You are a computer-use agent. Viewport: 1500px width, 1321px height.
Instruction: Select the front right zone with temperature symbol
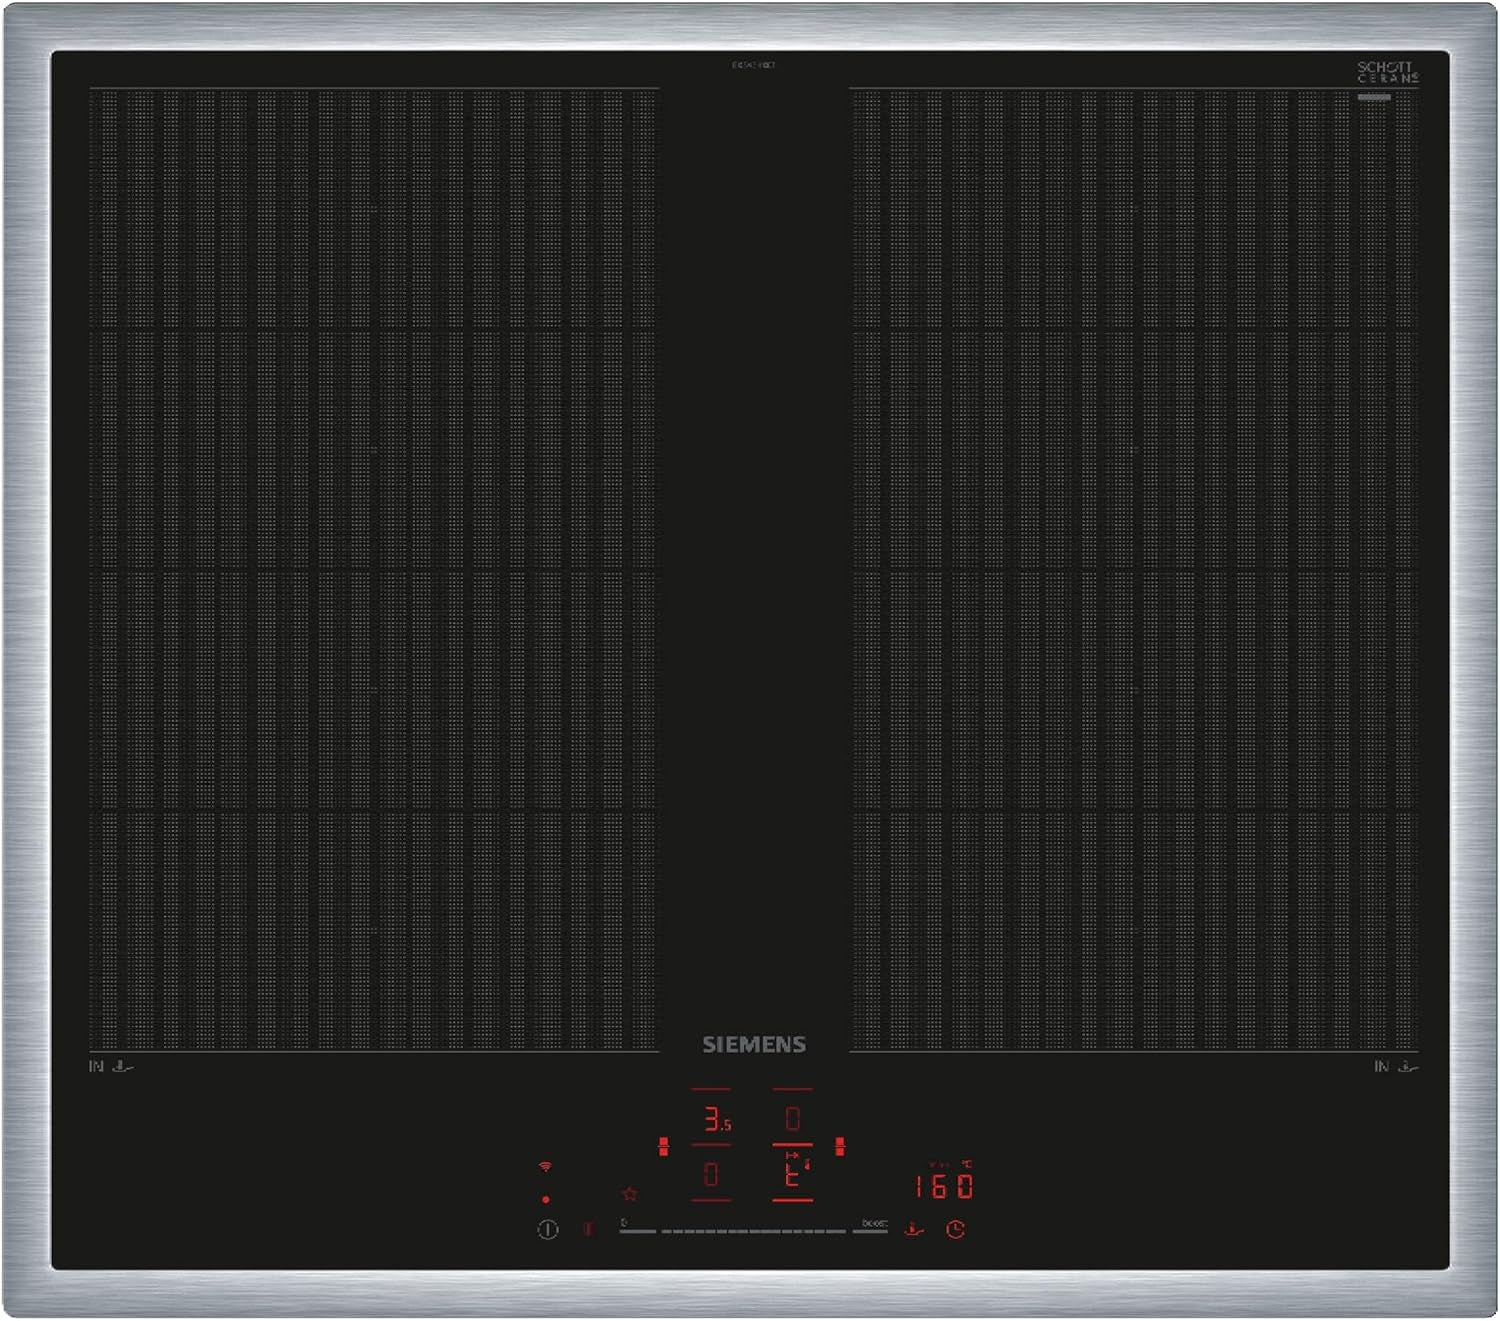794,1172
